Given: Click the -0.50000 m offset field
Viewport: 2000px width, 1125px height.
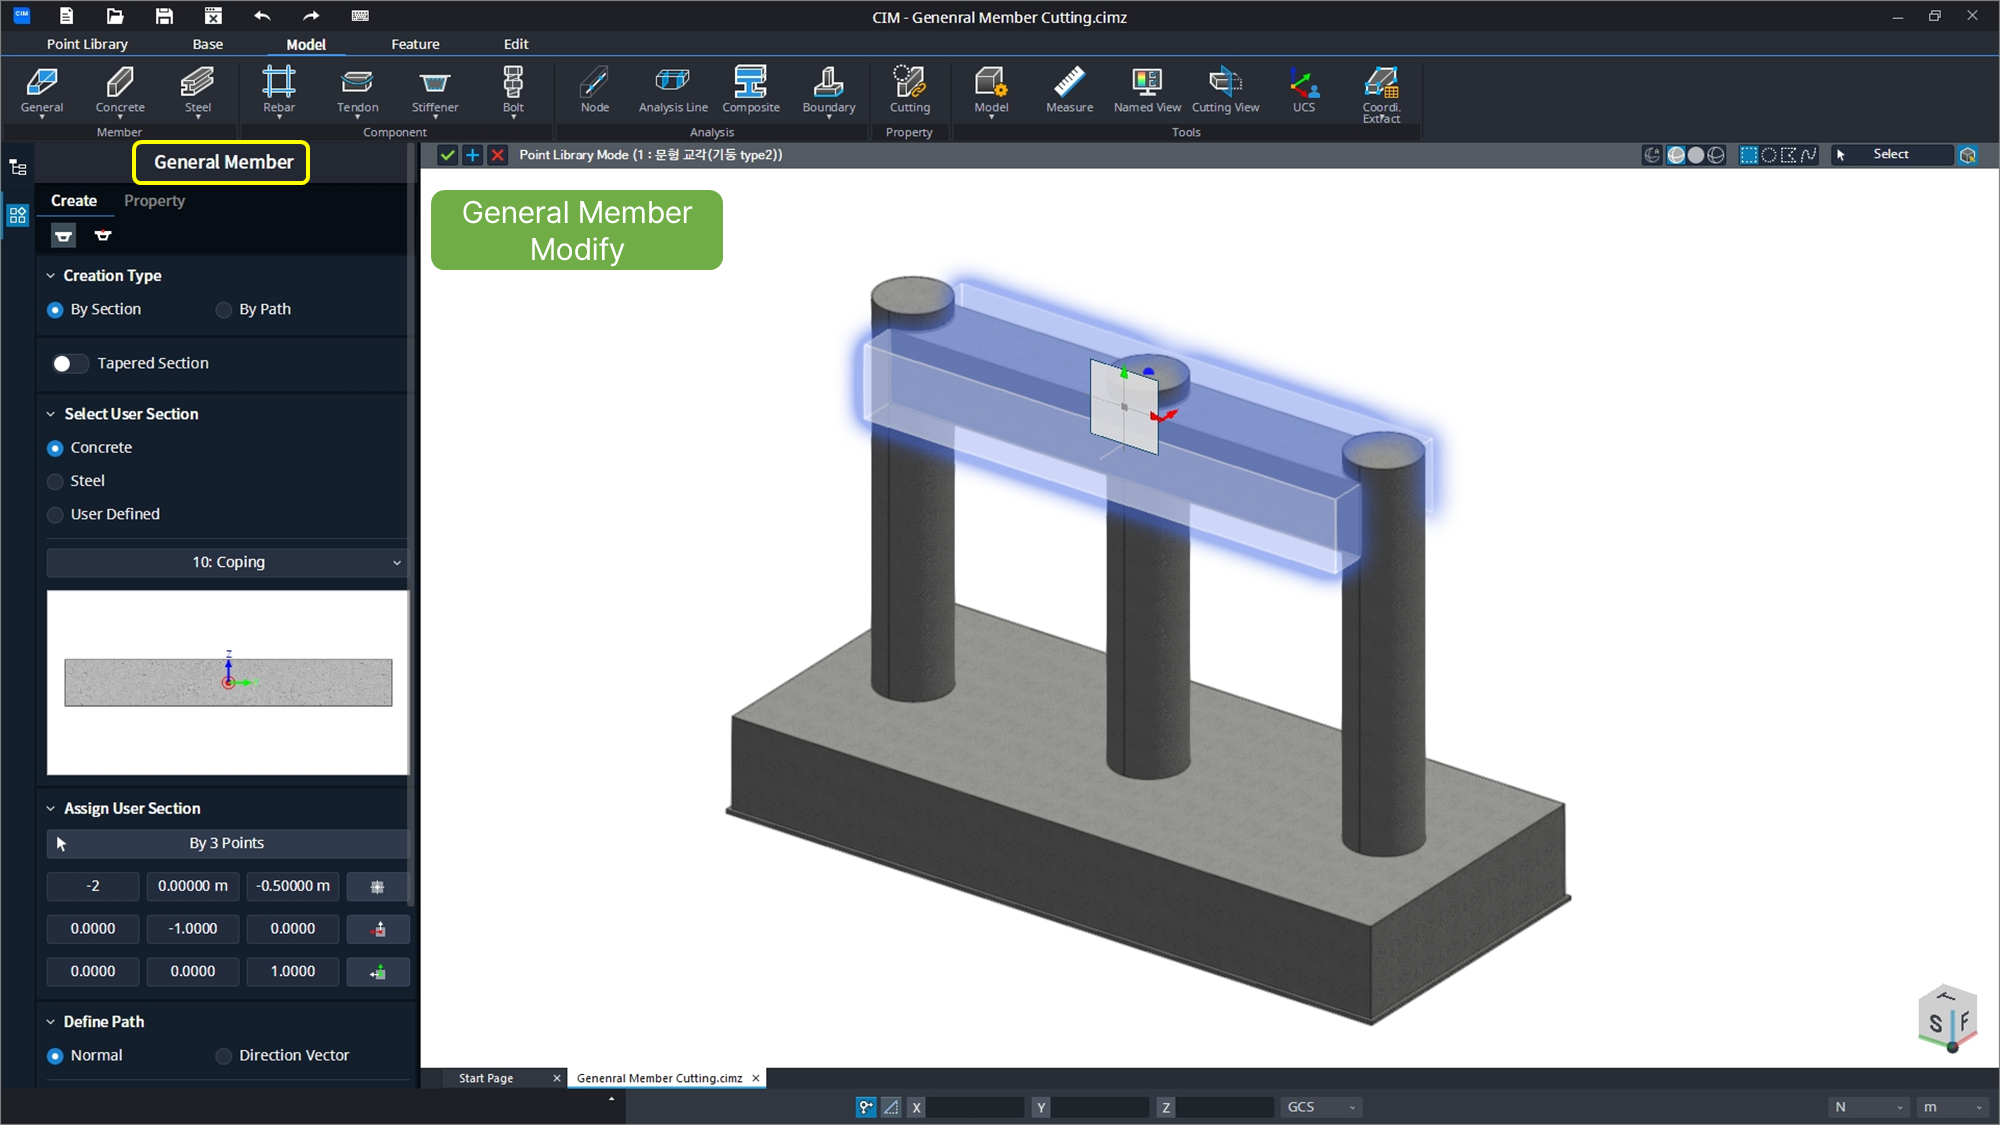Looking at the screenshot, I should [293, 886].
